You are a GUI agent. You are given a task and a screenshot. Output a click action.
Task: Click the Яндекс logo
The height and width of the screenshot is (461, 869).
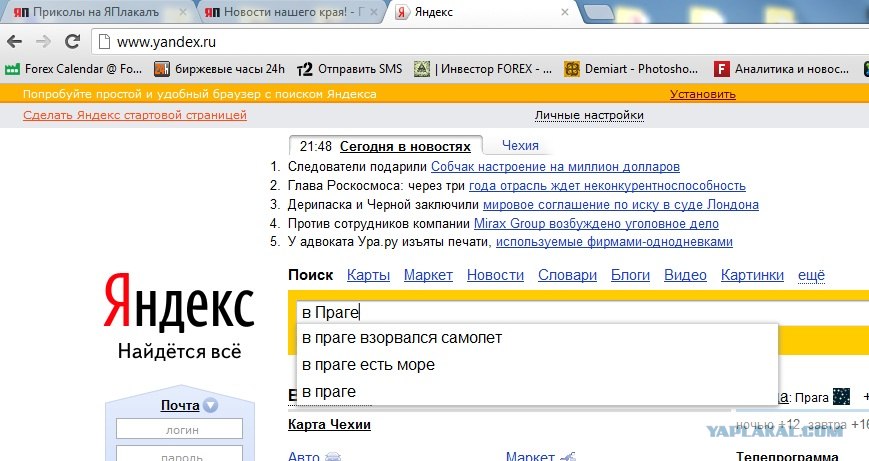(178, 301)
